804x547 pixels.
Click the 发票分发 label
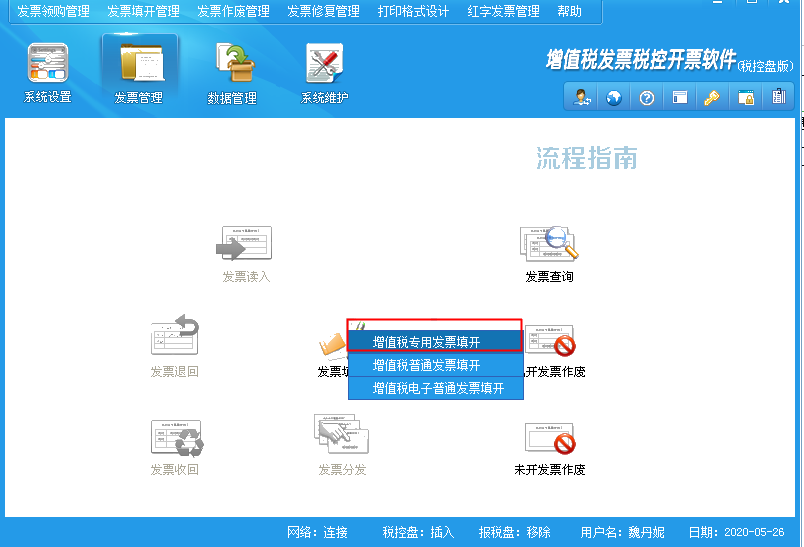point(342,470)
